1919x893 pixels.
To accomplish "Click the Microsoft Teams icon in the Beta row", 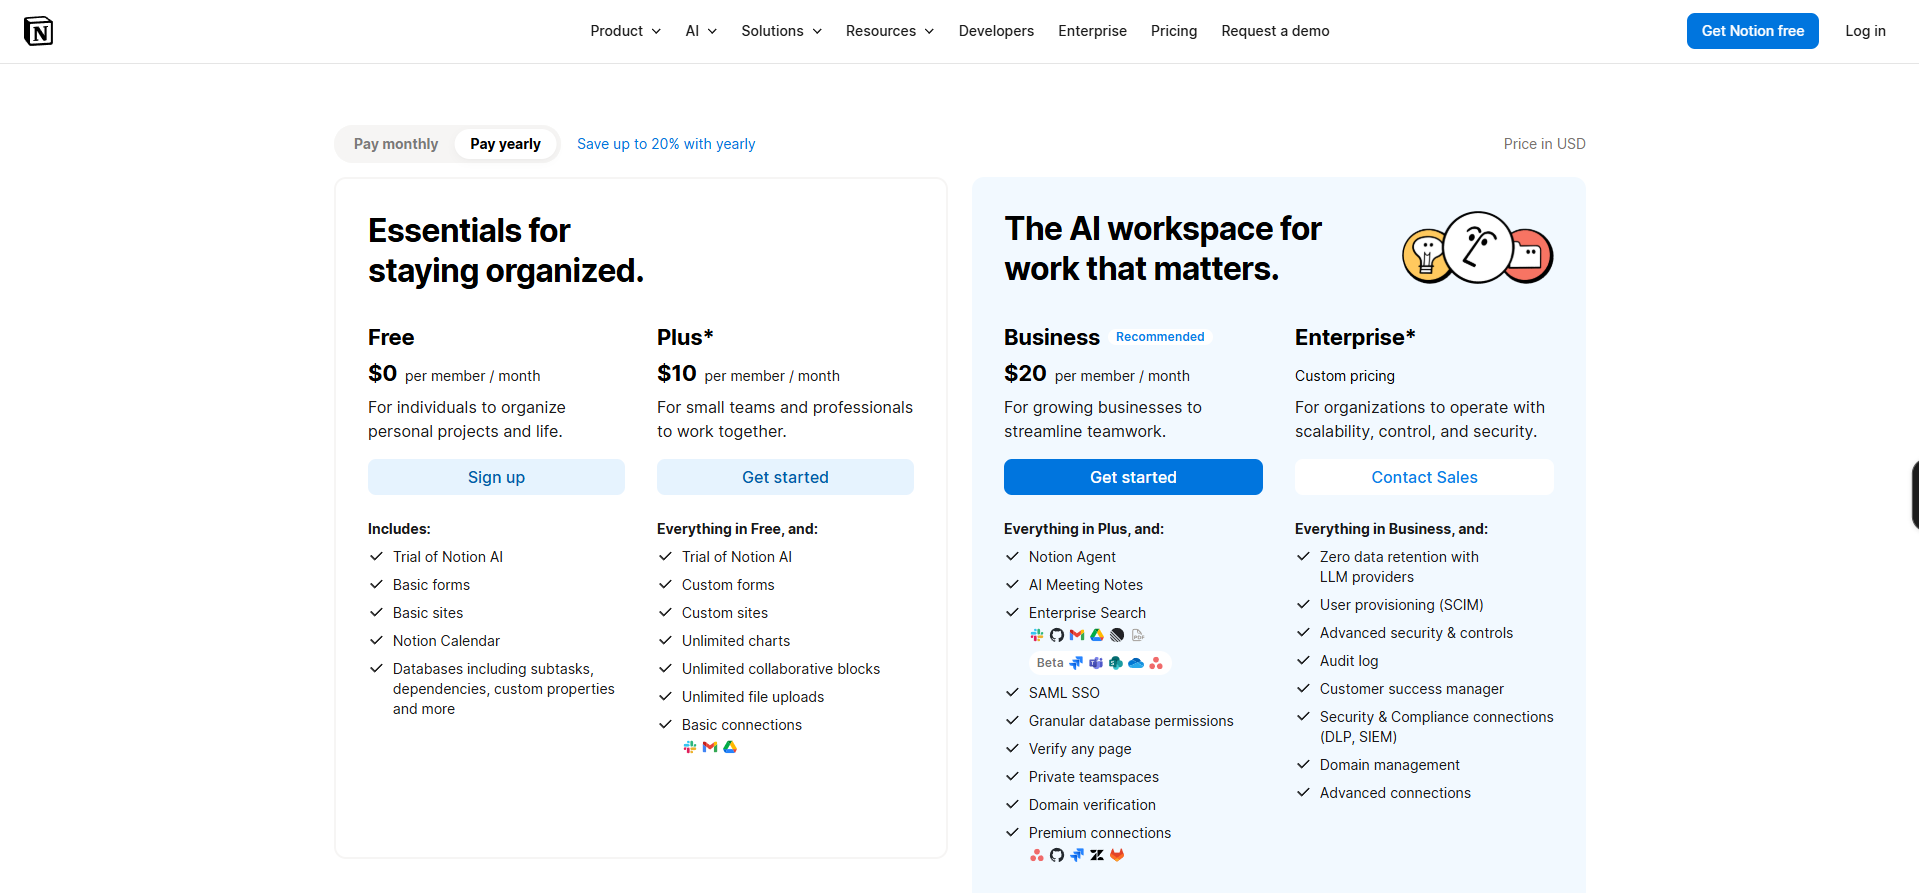I will tap(1096, 663).
